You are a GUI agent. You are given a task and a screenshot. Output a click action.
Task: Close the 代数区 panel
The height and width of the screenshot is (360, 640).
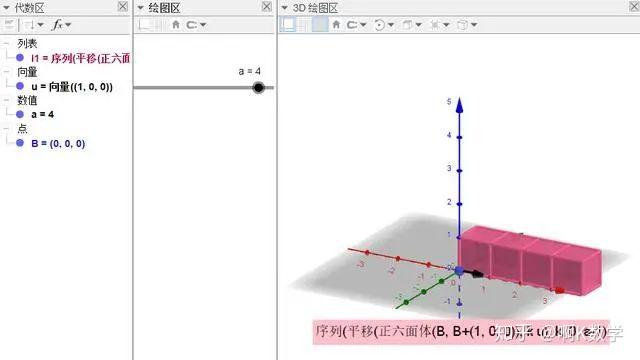tap(122, 7)
